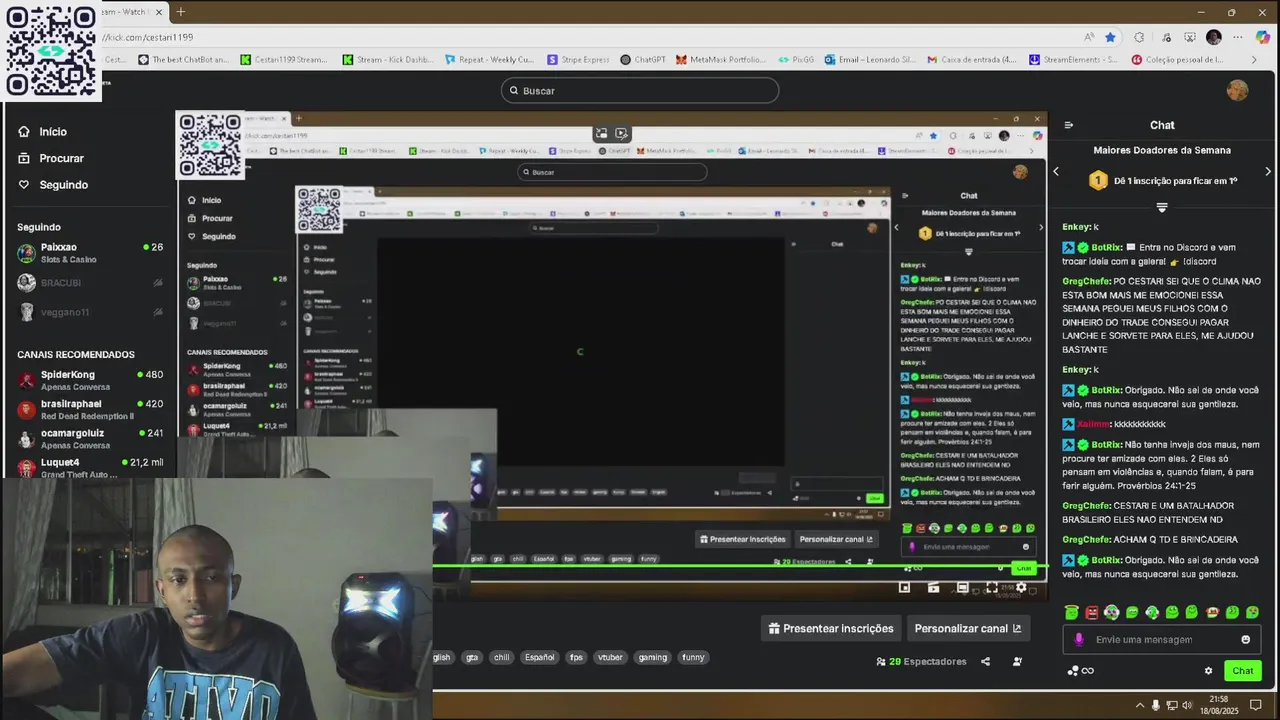Open the Paixxao followed channel
Screen dimensions: 1280x720
88,253
